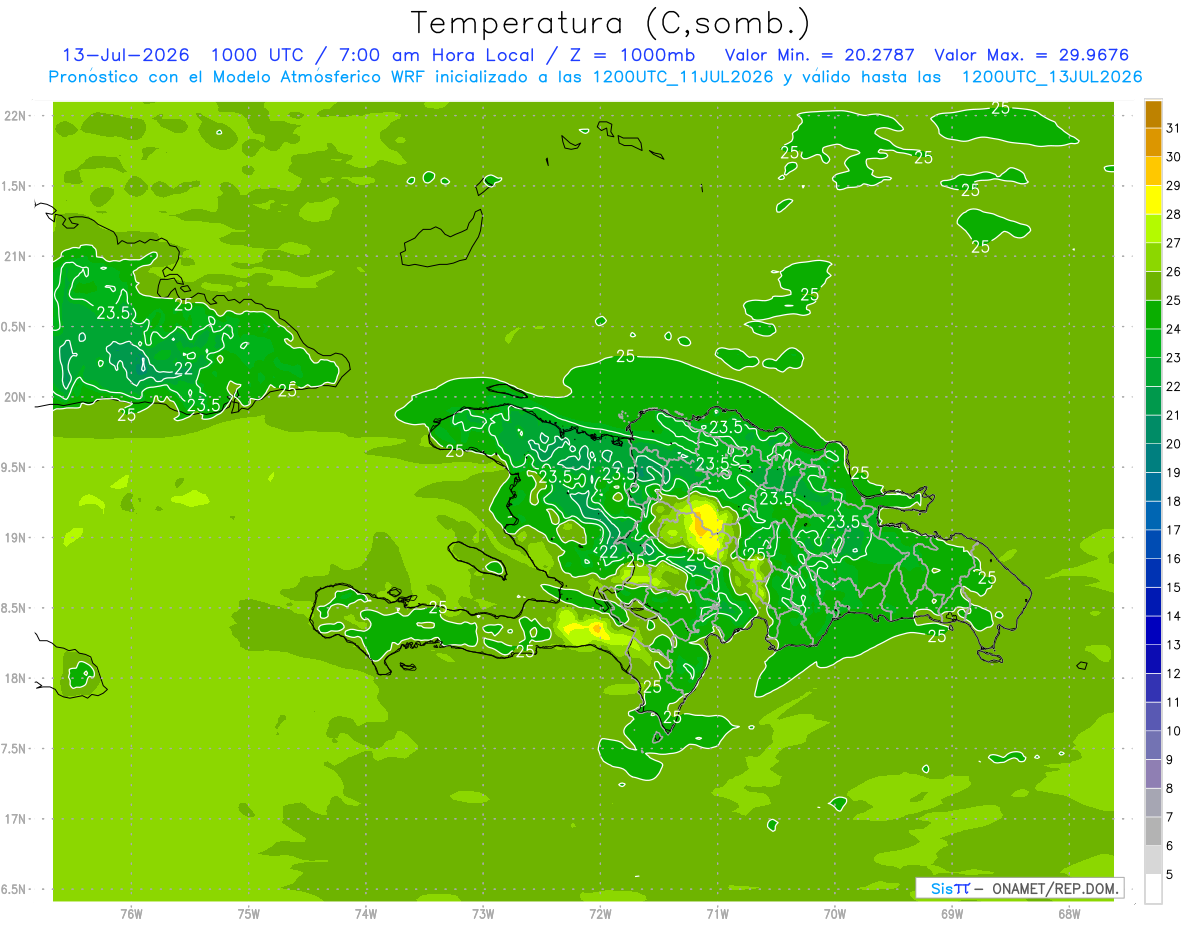
Task: Click the teal legend swatch between 19 and 20
Action: pos(1153,458)
